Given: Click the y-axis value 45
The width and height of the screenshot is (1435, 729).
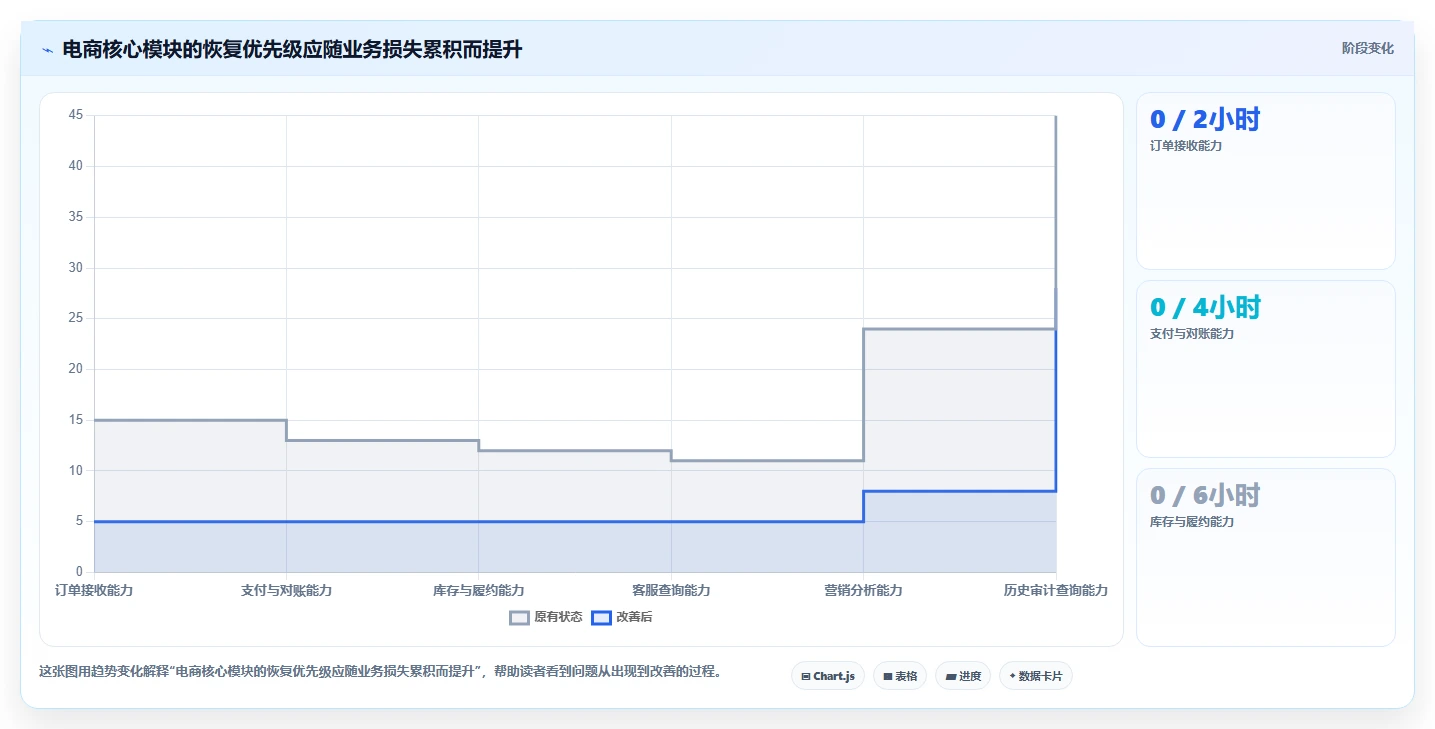Looking at the screenshot, I should [x=76, y=115].
